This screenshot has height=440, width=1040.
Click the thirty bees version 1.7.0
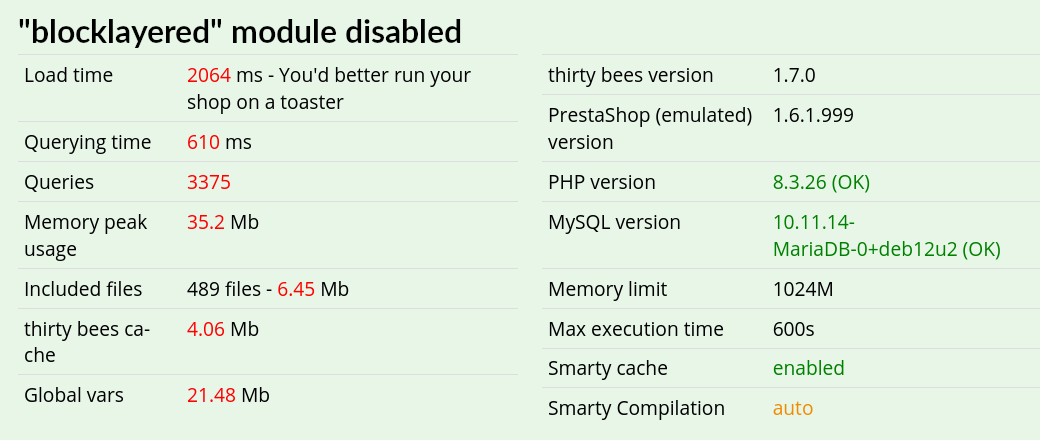click(794, 75)
